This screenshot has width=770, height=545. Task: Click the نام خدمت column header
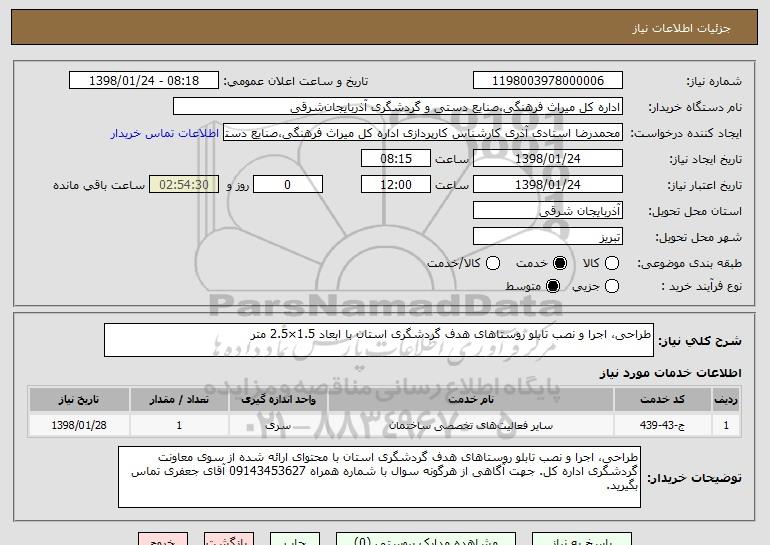(x=471, y=400)
